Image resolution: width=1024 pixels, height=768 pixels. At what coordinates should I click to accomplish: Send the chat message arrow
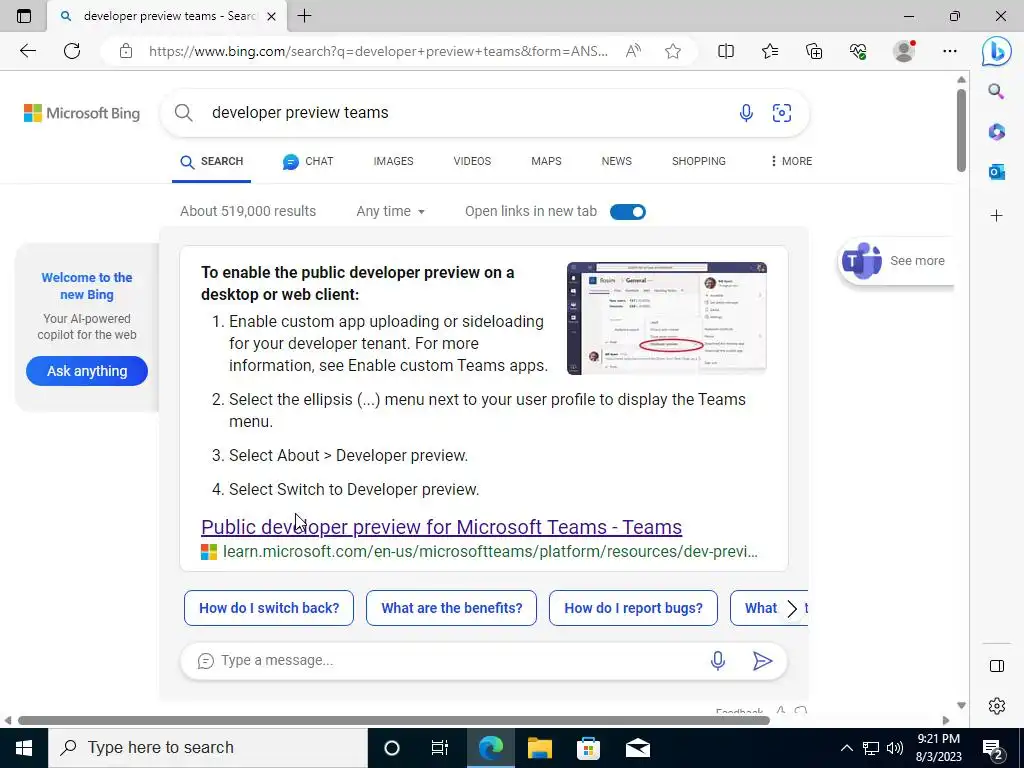click(762, 661)
